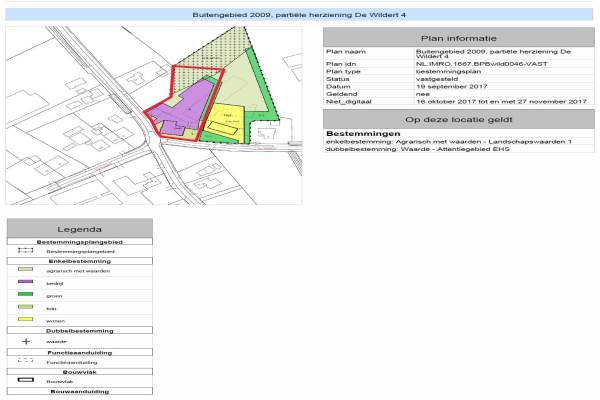Click the Legenda panel header
This screenshot has width=600, height=400.
79,229
